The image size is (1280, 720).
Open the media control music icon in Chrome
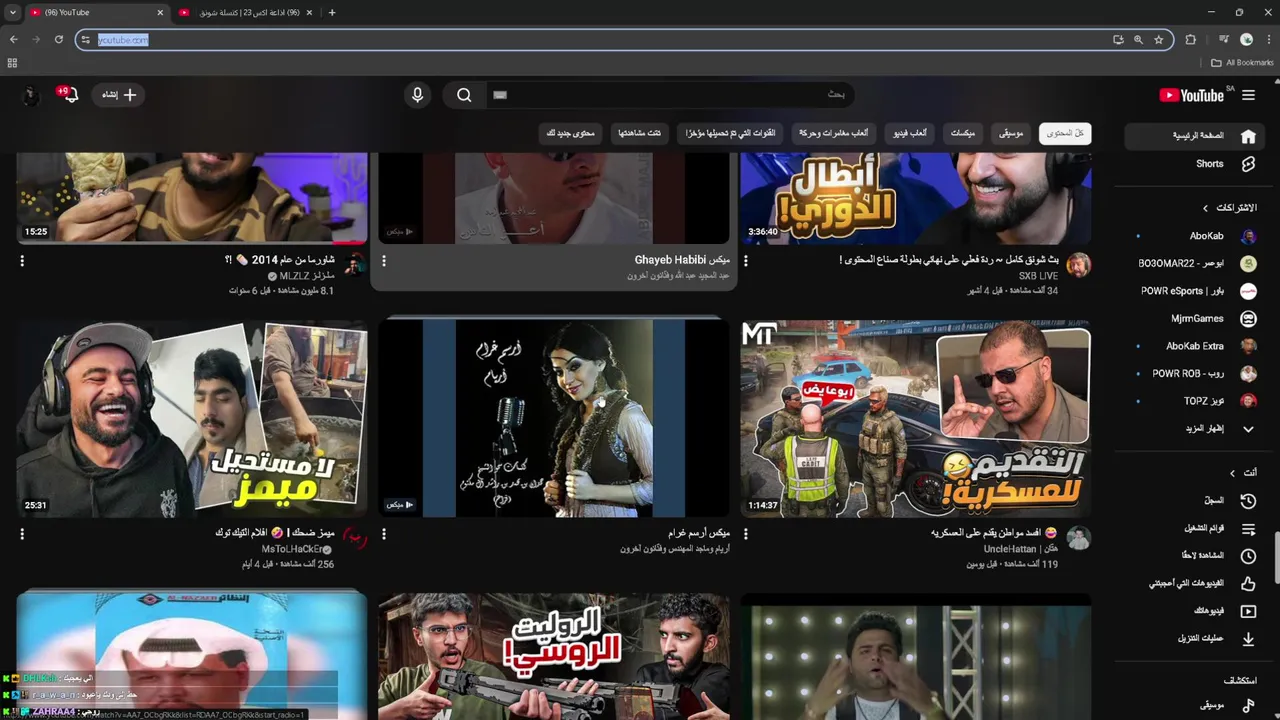click(x=1224, y=40)
